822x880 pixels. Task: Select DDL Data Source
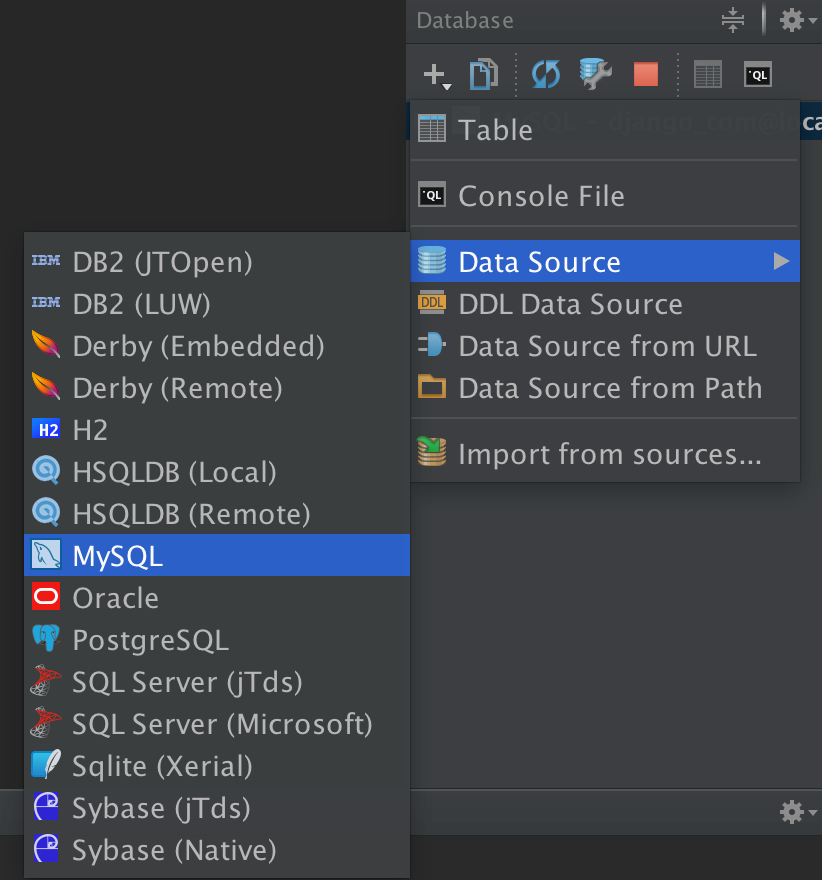tap(605, 304)
